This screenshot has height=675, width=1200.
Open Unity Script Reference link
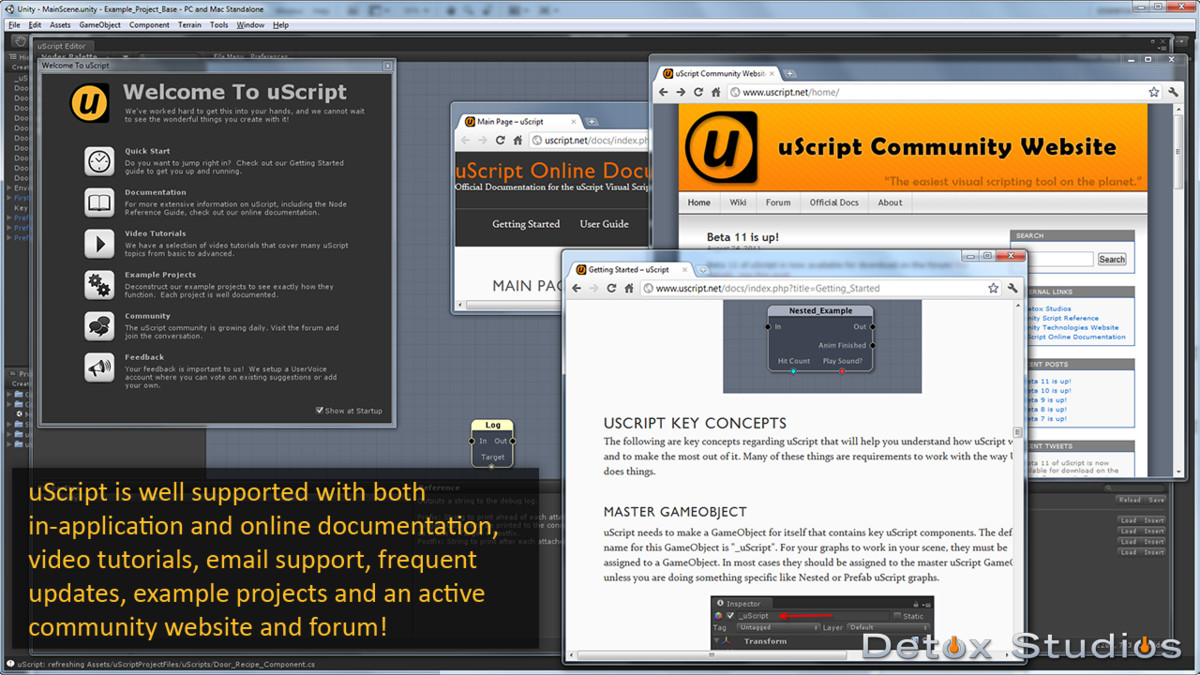pyautogui.click(x=1062, y=318)
